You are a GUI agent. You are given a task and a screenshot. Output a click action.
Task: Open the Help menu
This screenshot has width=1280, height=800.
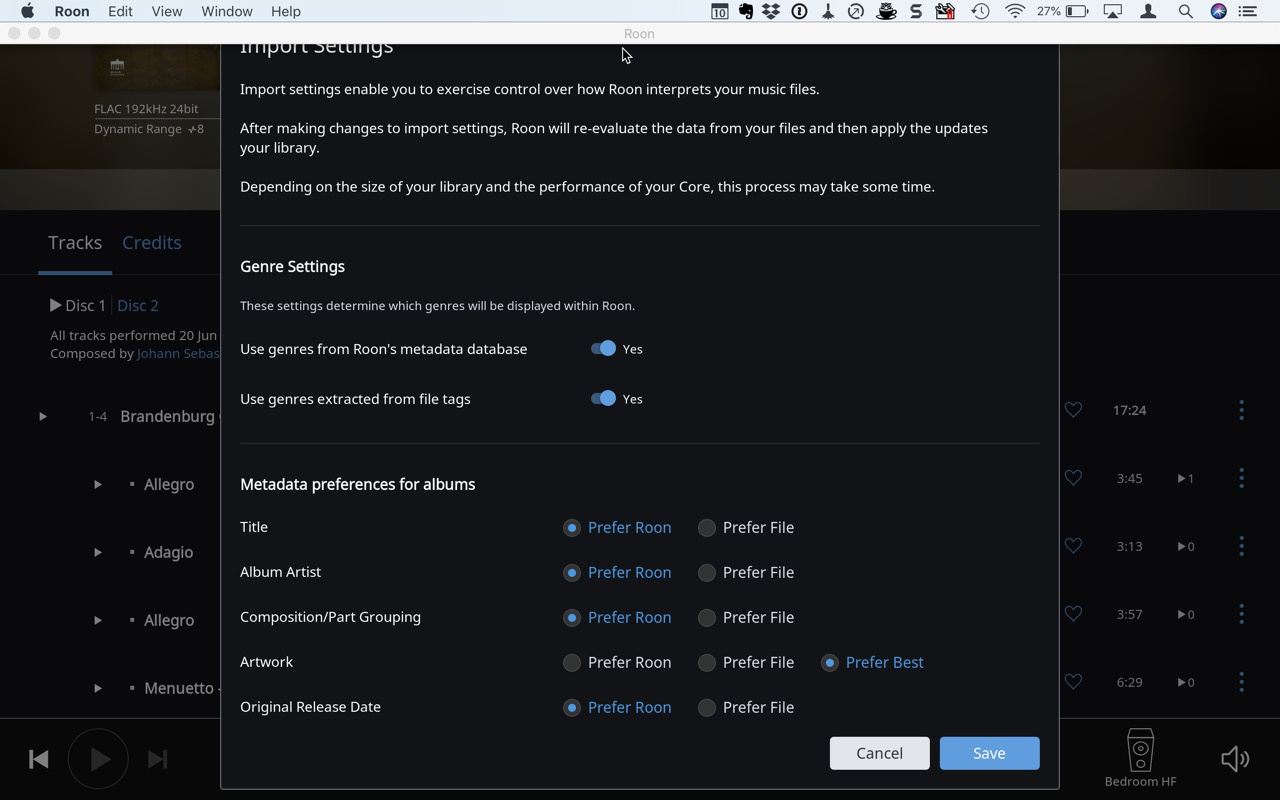tap(285, 12)
